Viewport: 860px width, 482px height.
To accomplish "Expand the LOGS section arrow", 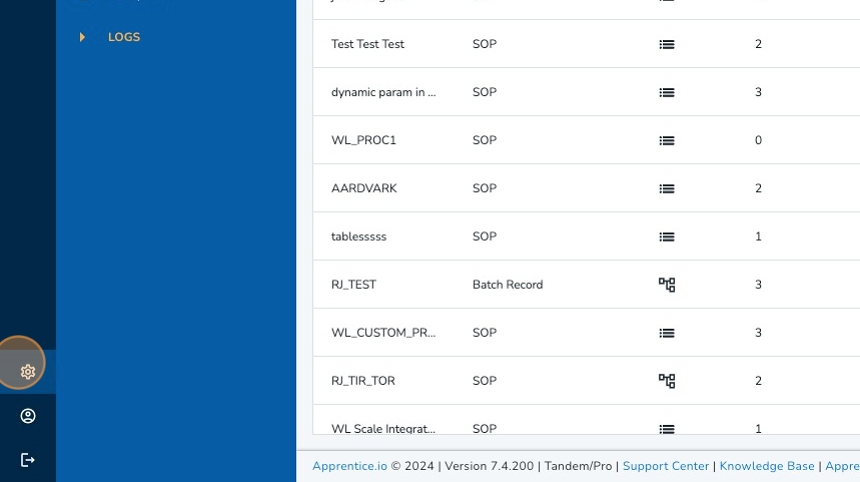I will click(82, 37).
